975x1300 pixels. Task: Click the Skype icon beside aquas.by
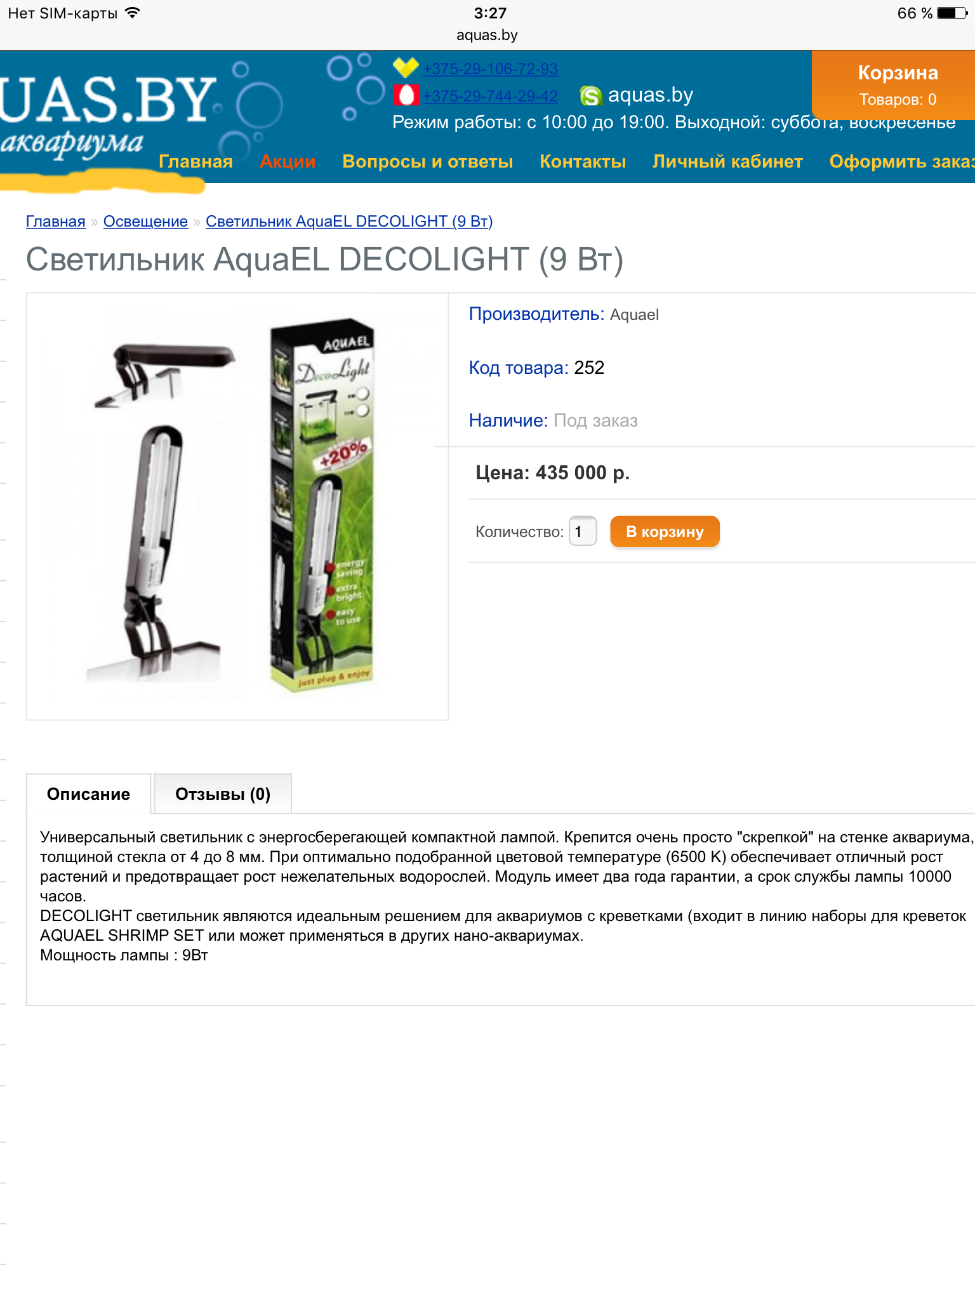coord(591,96)
